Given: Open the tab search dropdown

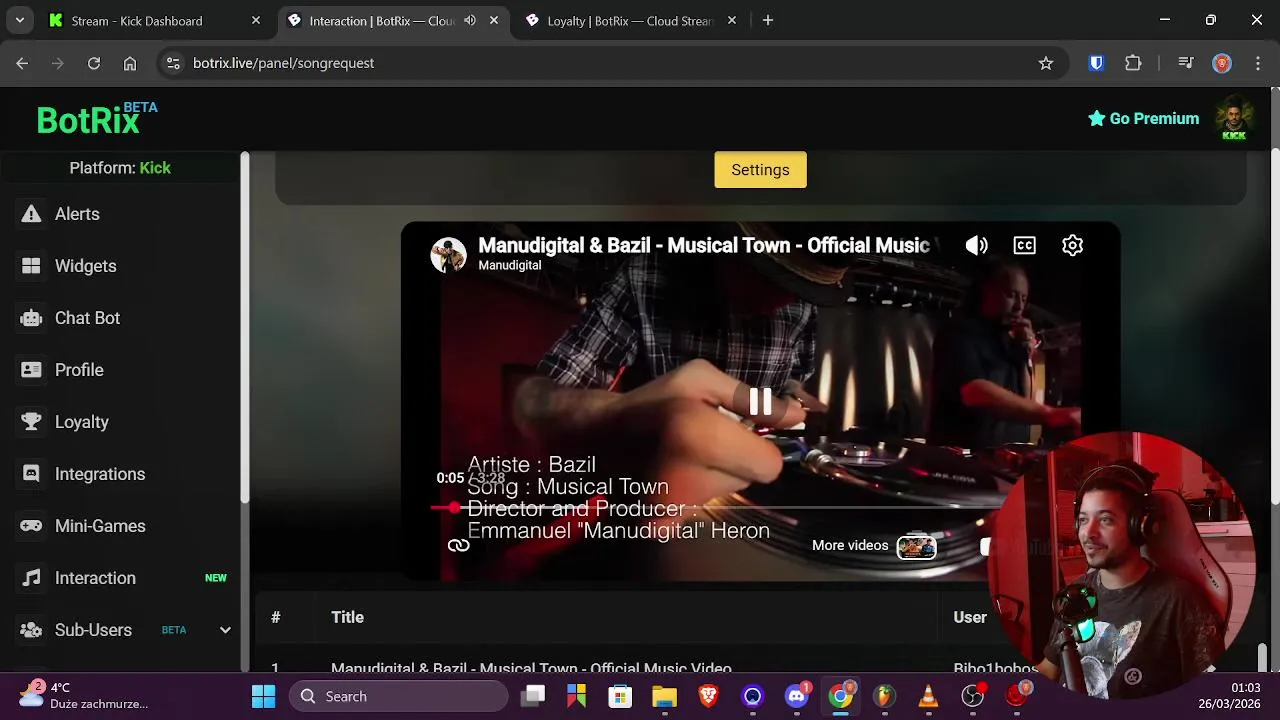Looking at the screenshot, I should 20,20.
